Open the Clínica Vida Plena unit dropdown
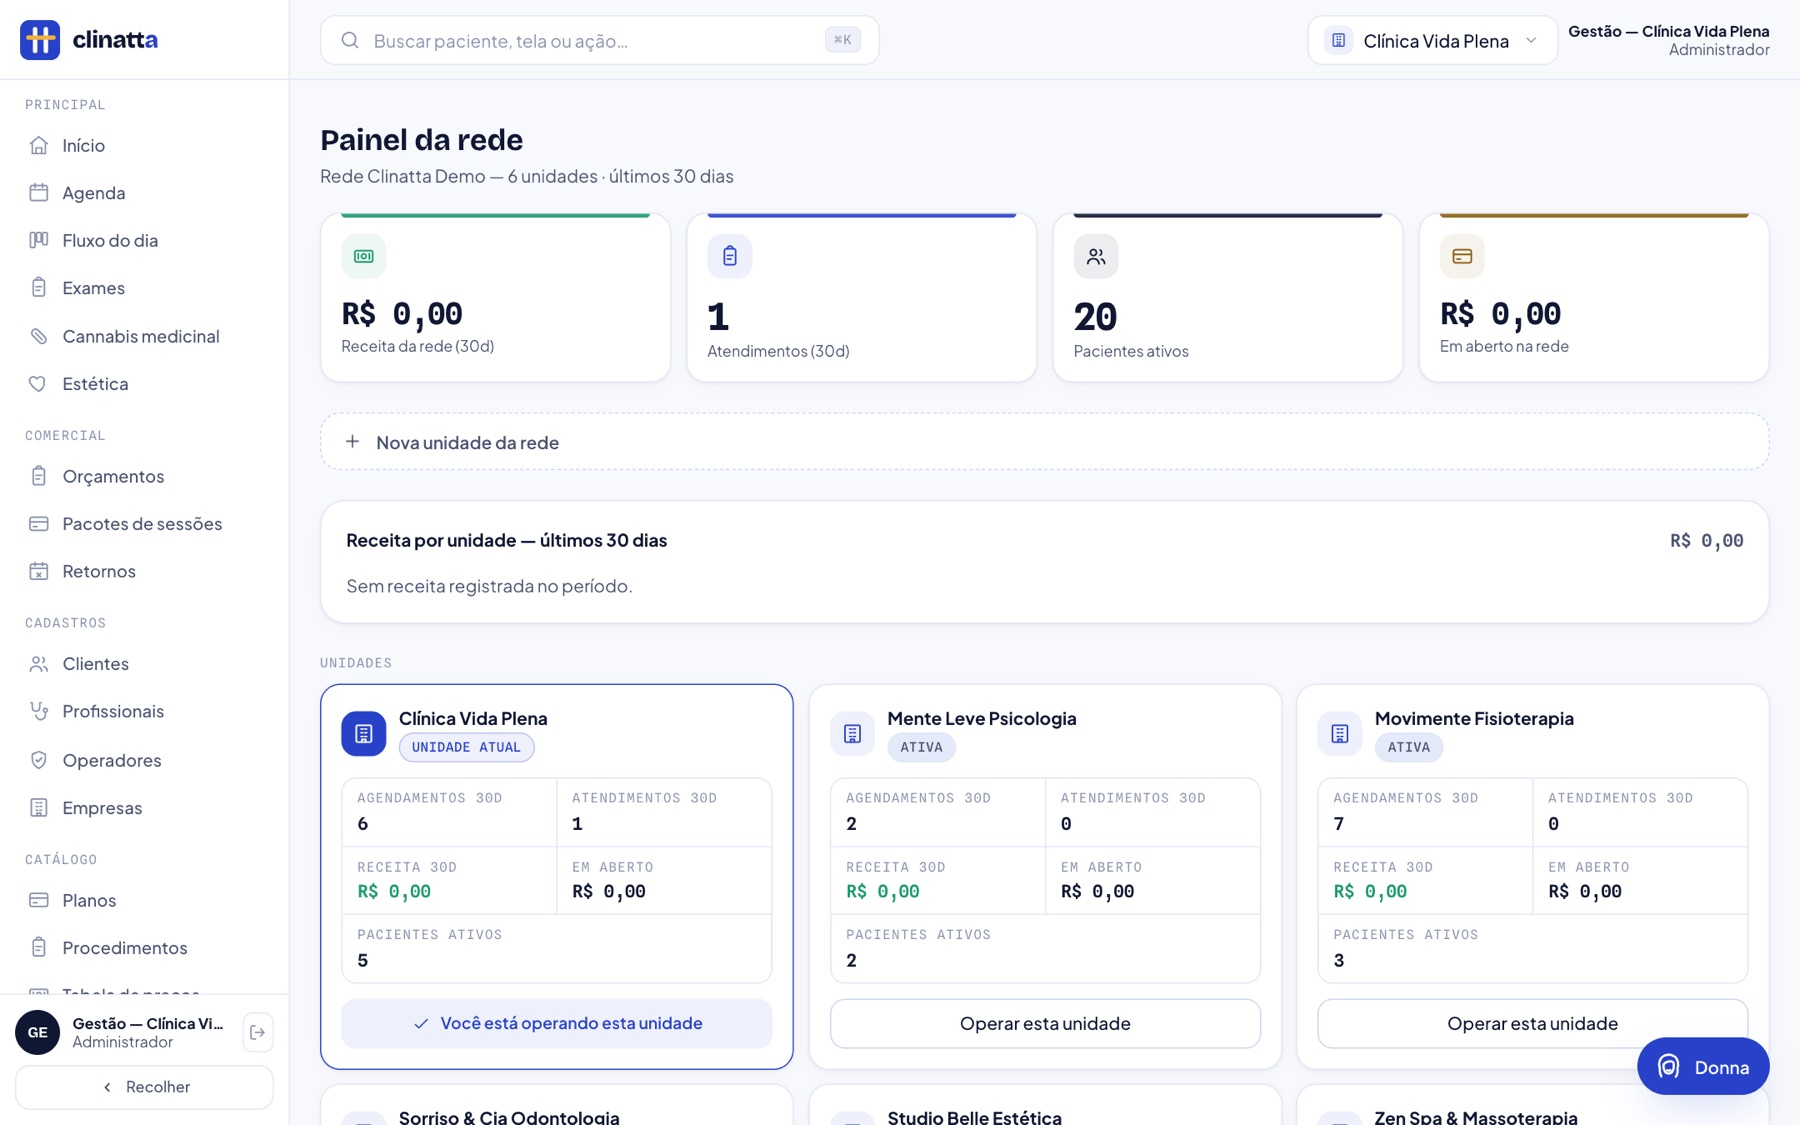Screen dimensions: 1800x1125 tap(1432, 40)
